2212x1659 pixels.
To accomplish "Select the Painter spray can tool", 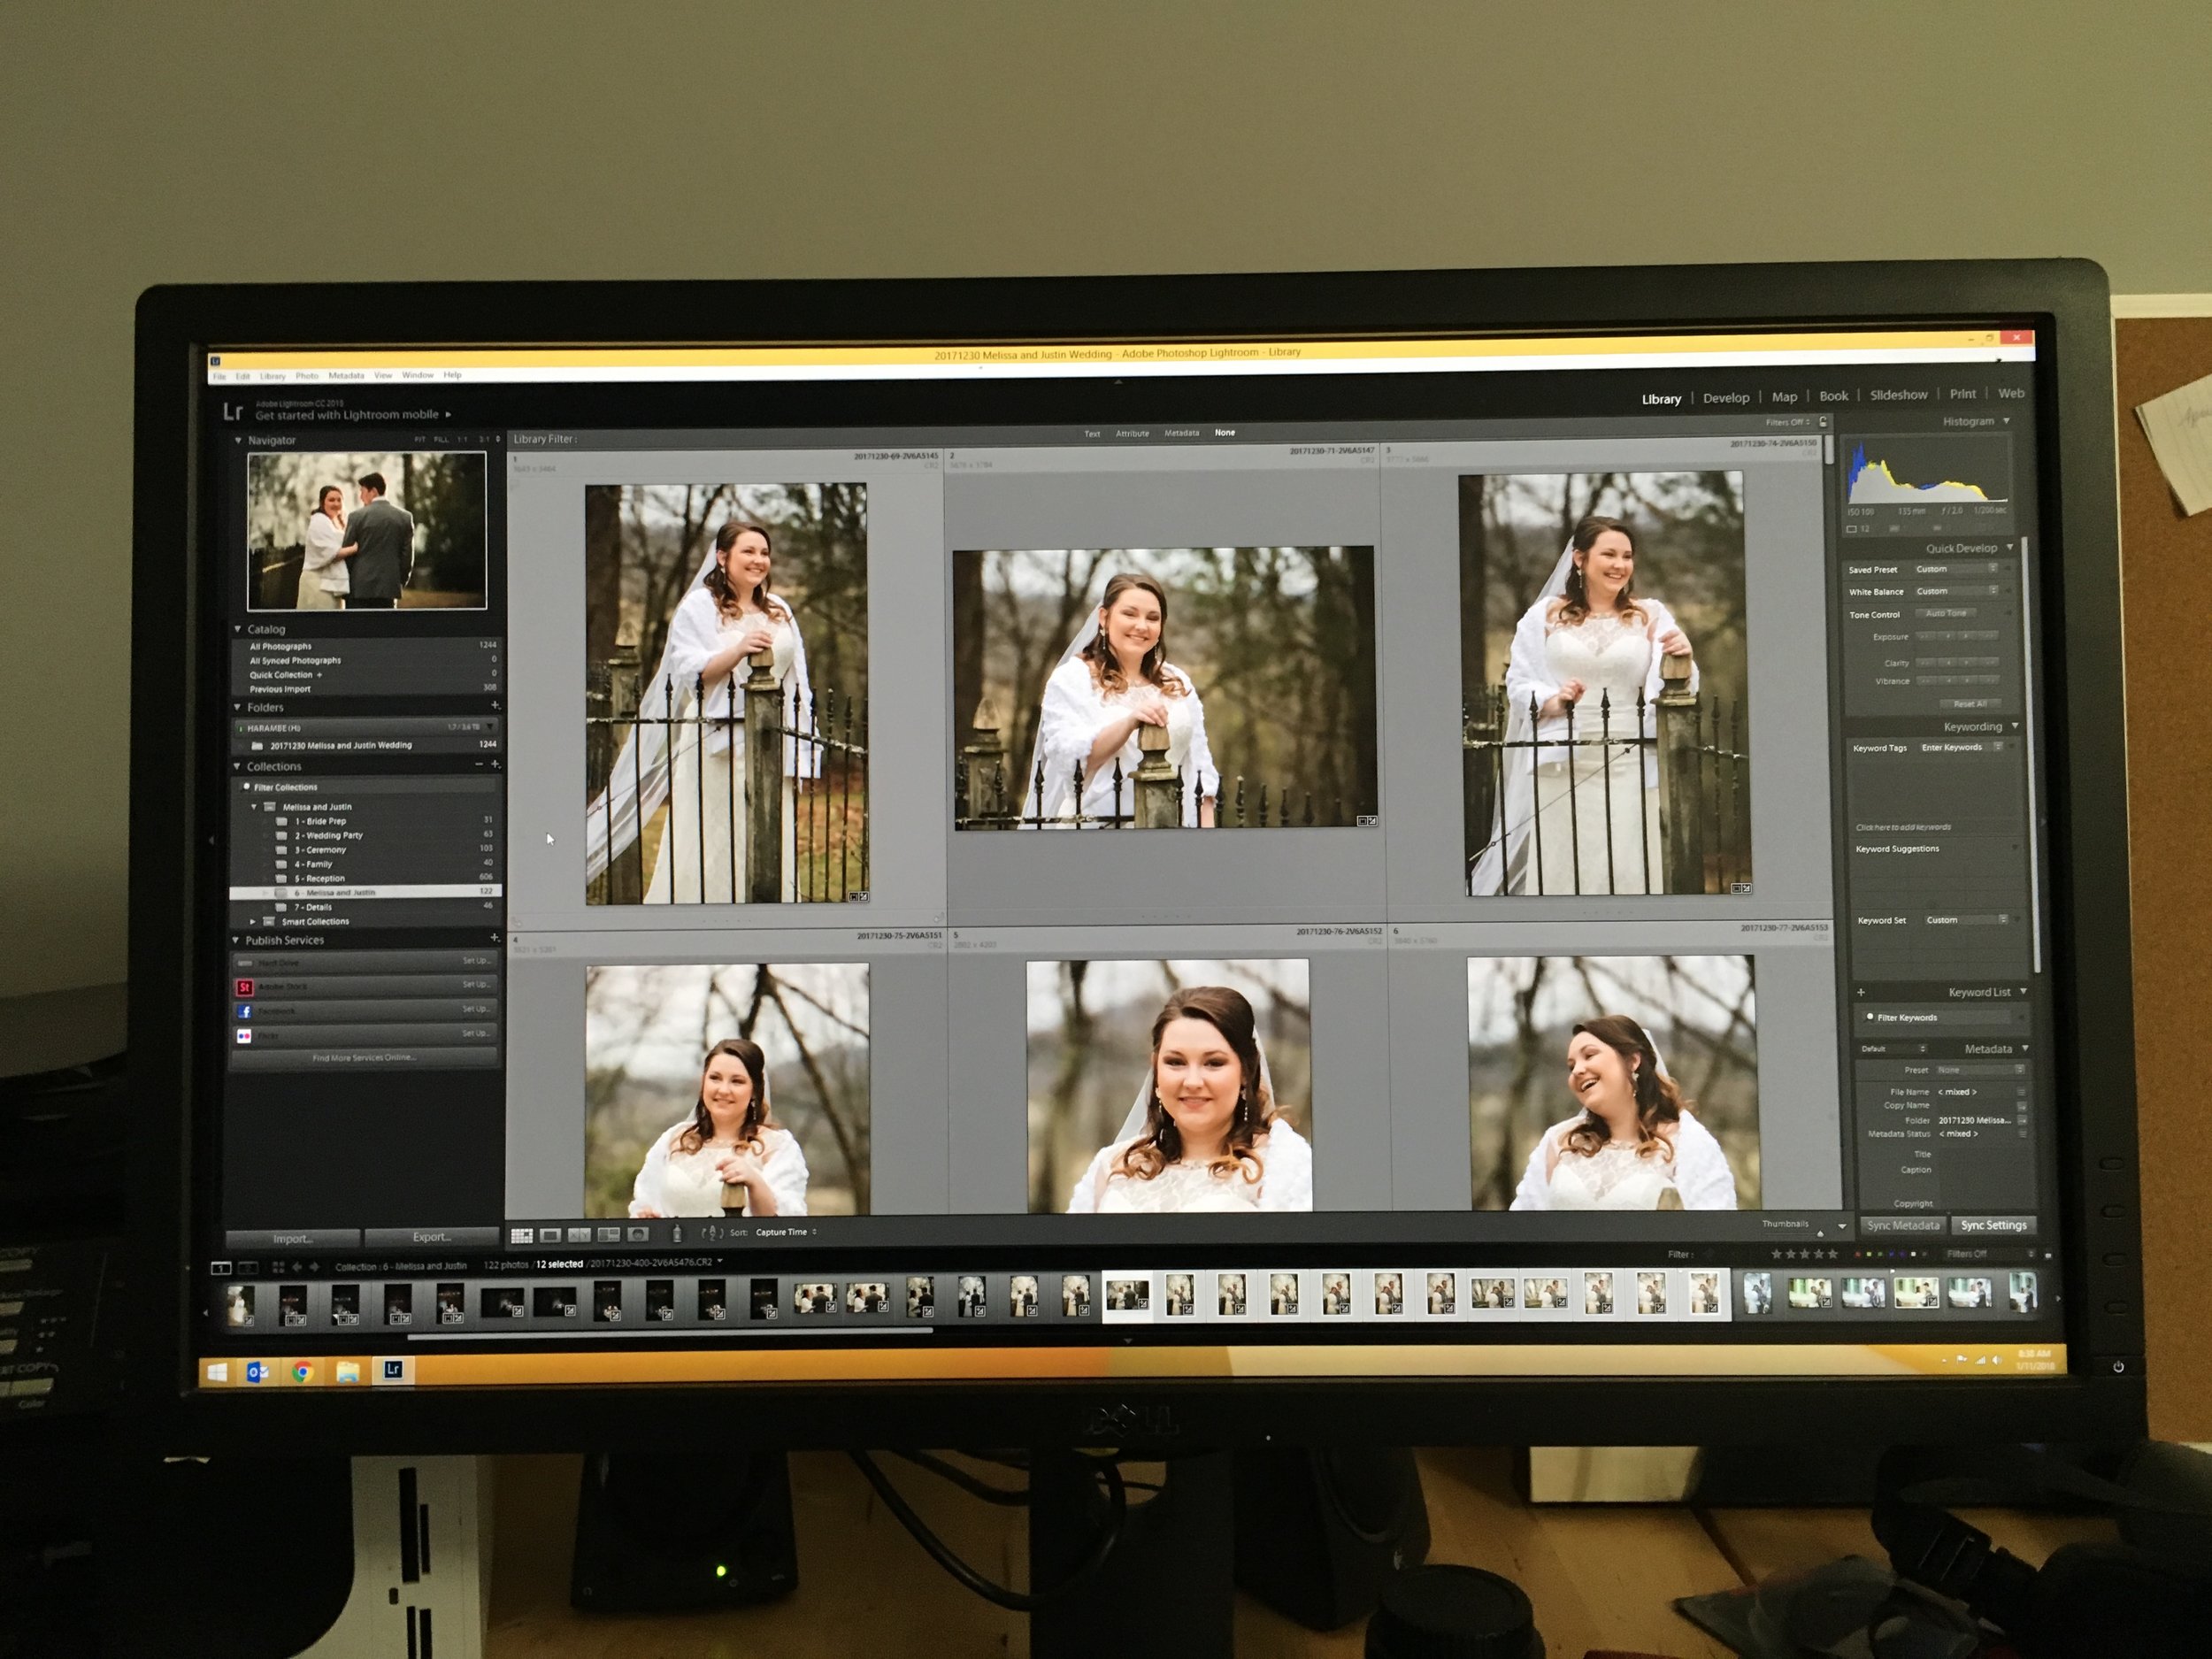I will coord(677,1234).
